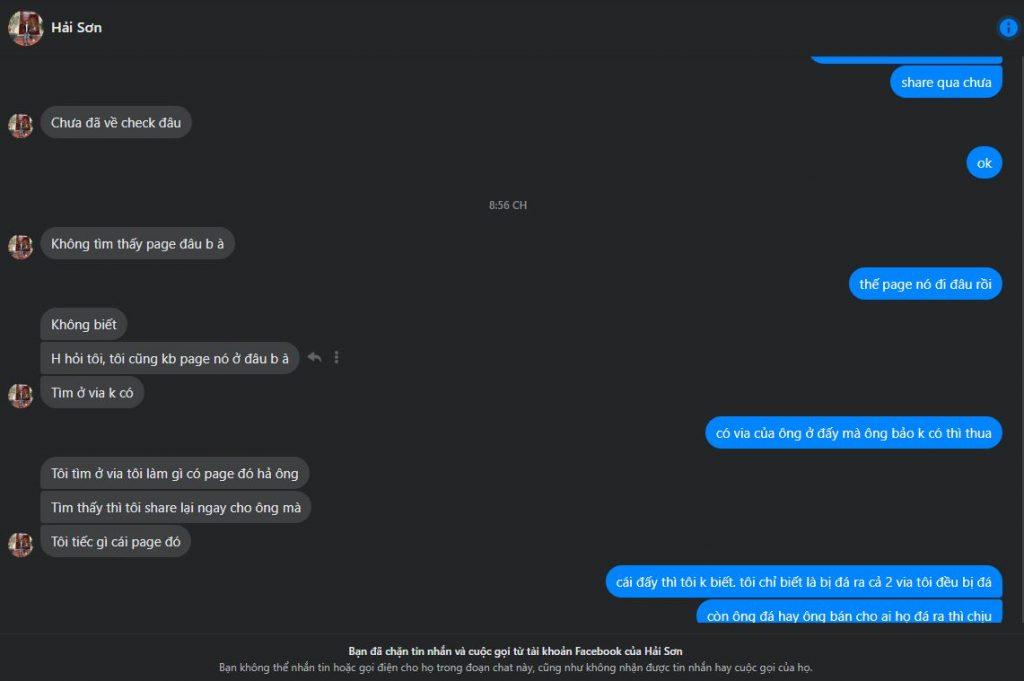
Task: Click message 'H hỏi tôi, tôi cũng kb page'
Action: coord(170,358)
